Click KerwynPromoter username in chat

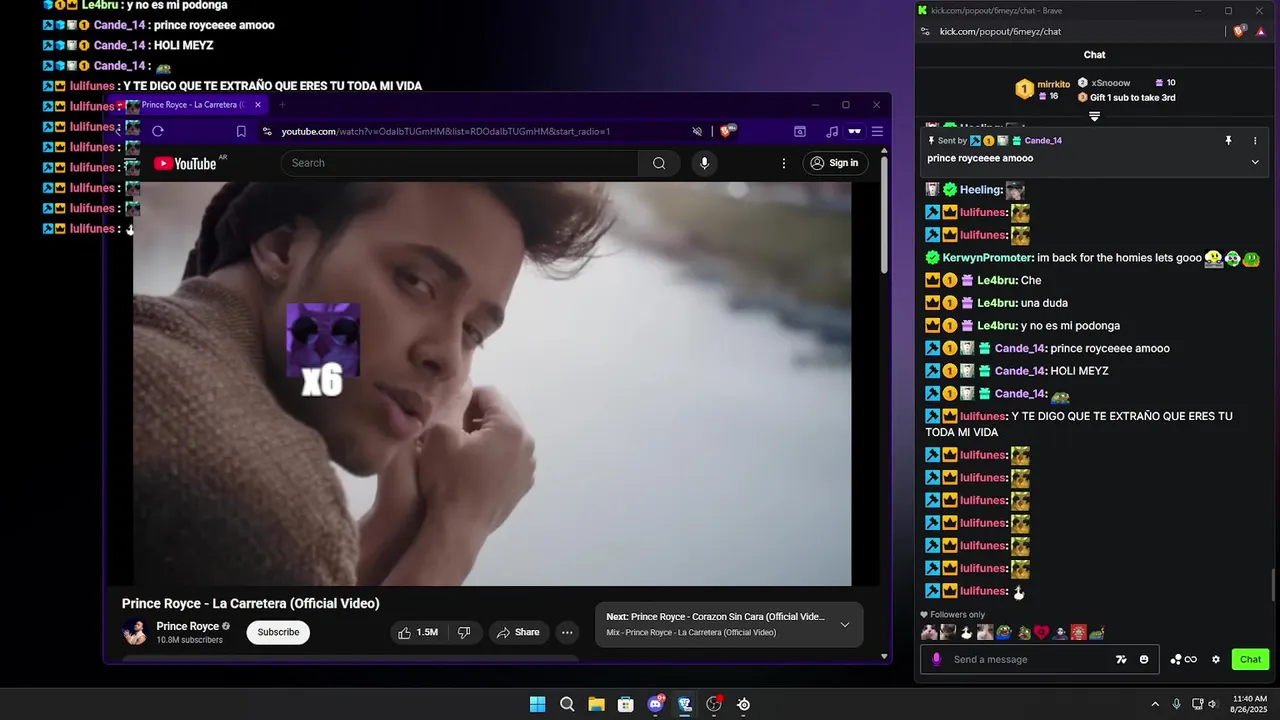pyautogui.click(x=988, y=258)
